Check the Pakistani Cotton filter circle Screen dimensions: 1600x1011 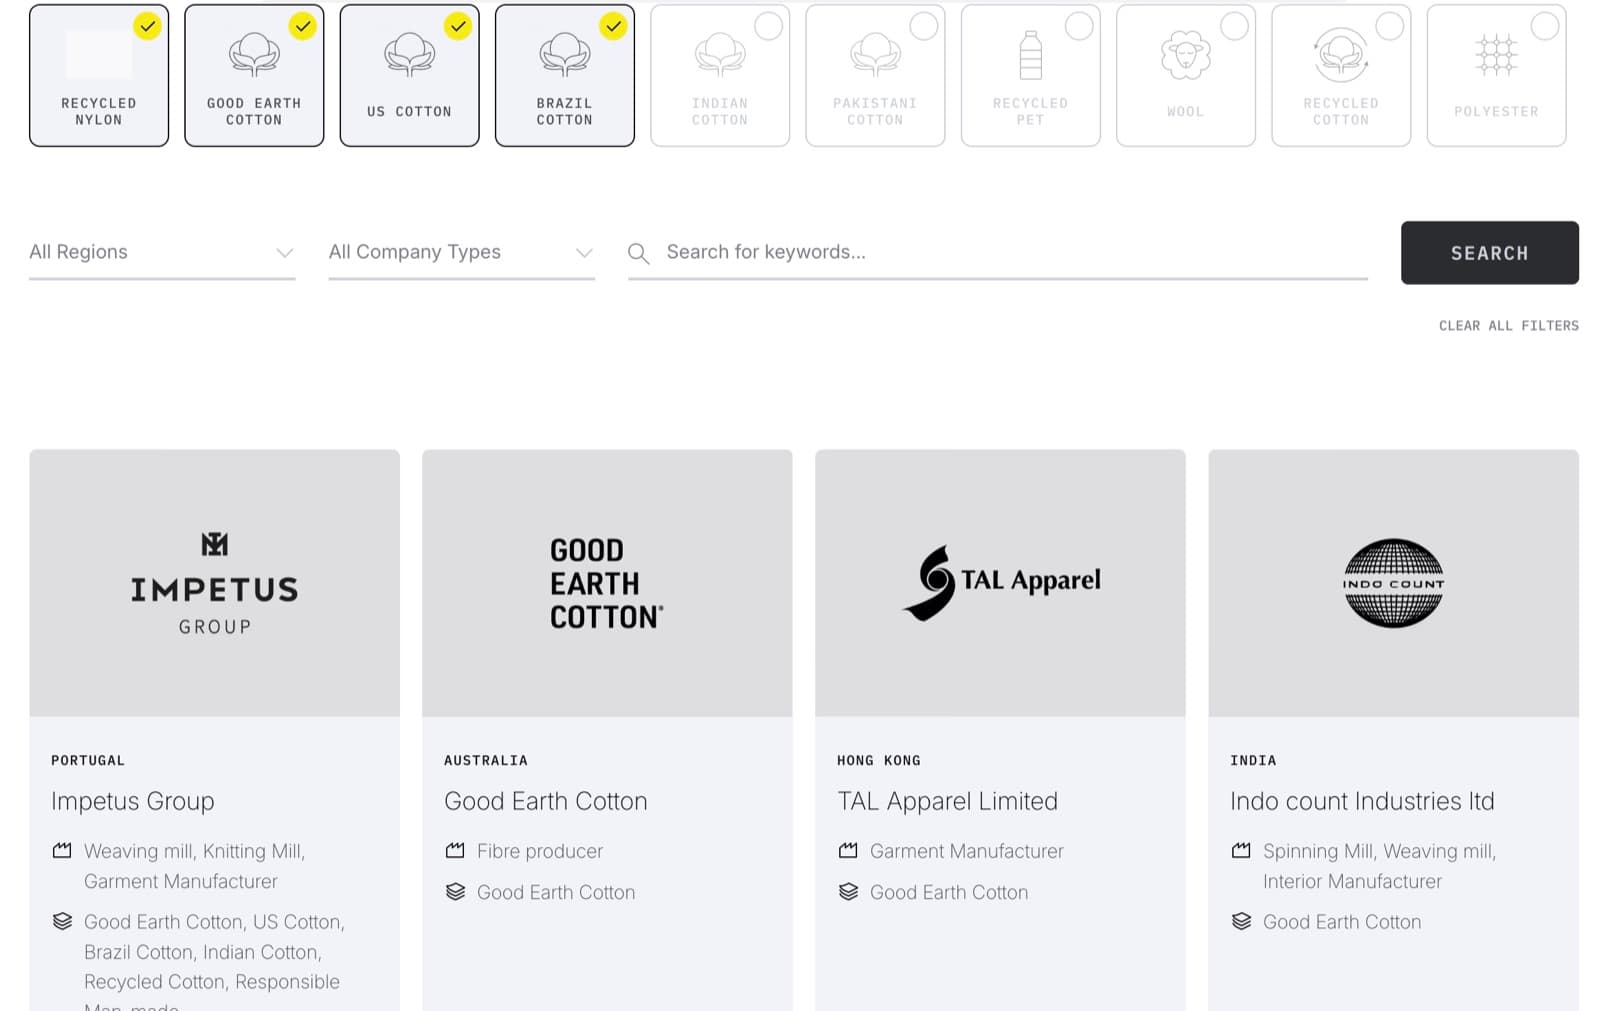(924, 27)
